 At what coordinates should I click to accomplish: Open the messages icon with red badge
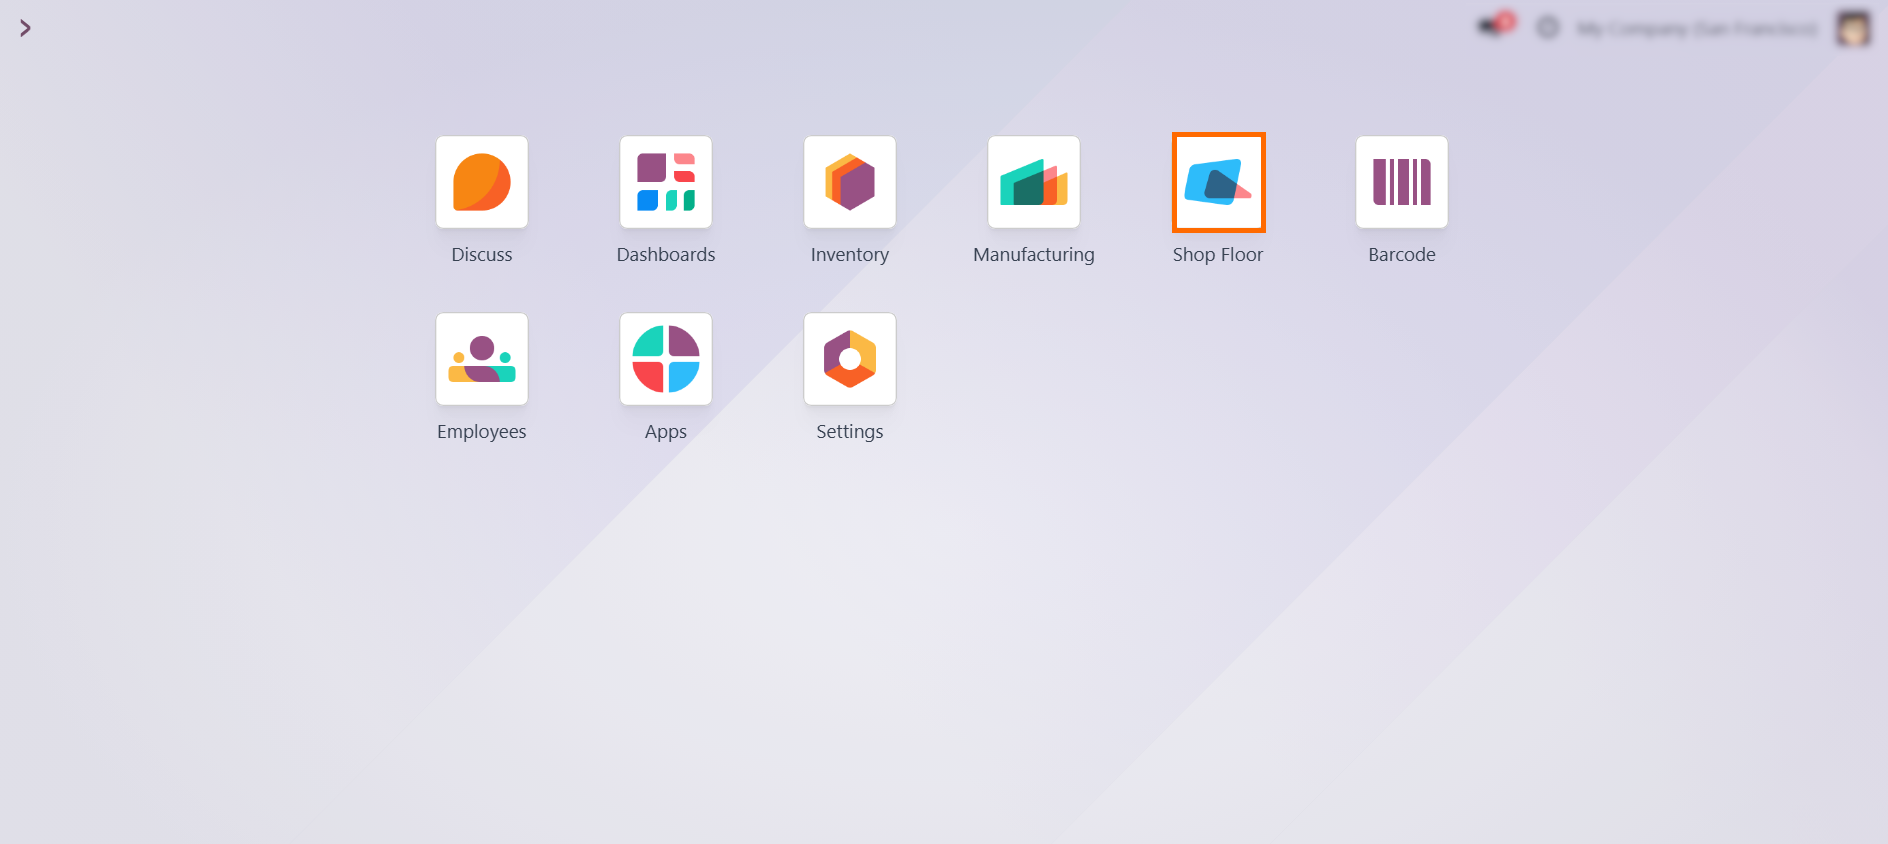[1496, 26]
